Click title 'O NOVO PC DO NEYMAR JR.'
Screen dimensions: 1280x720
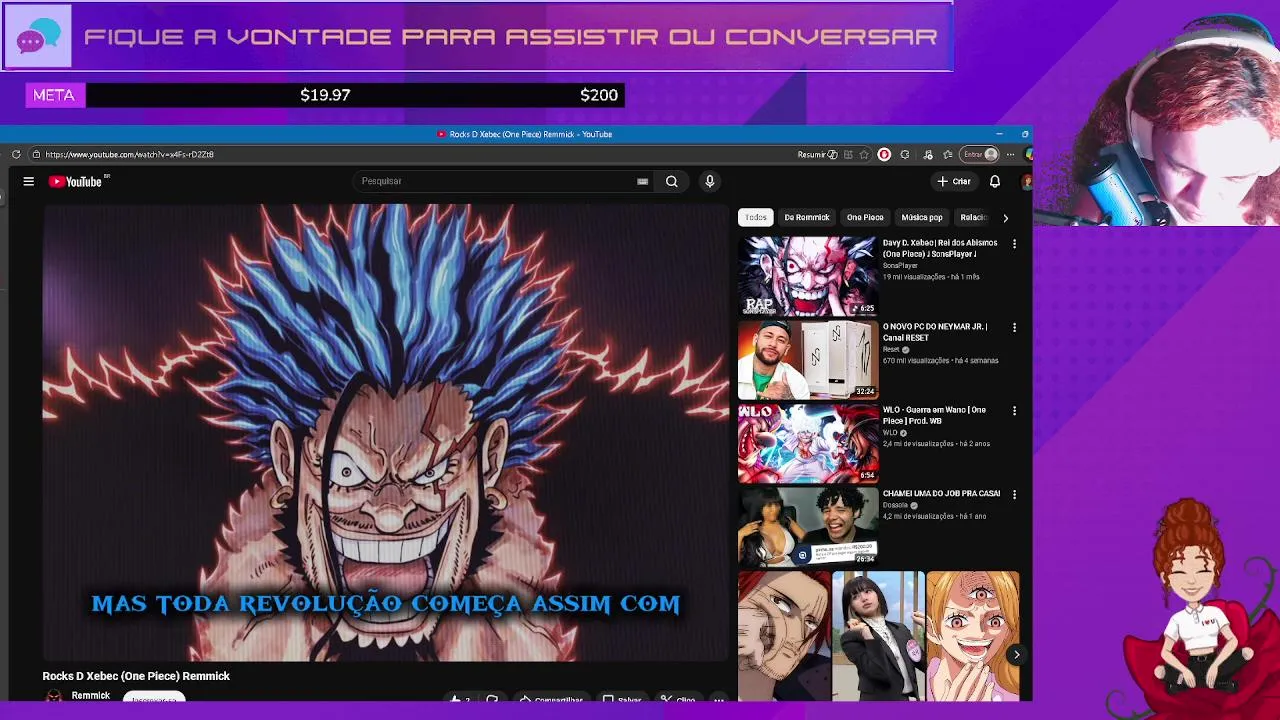[x=935, y=332]
